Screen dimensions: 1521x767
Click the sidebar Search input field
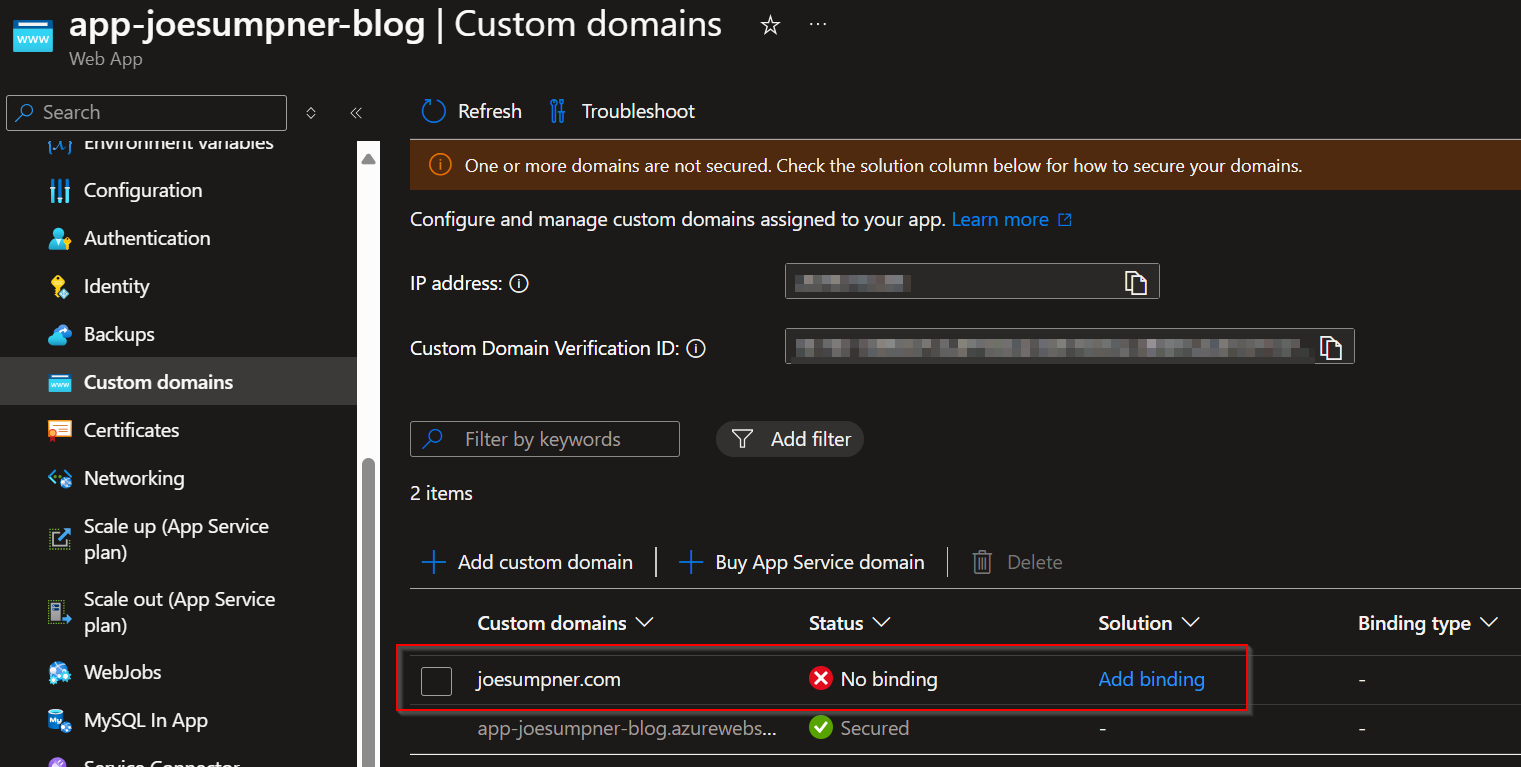[146, 113]
